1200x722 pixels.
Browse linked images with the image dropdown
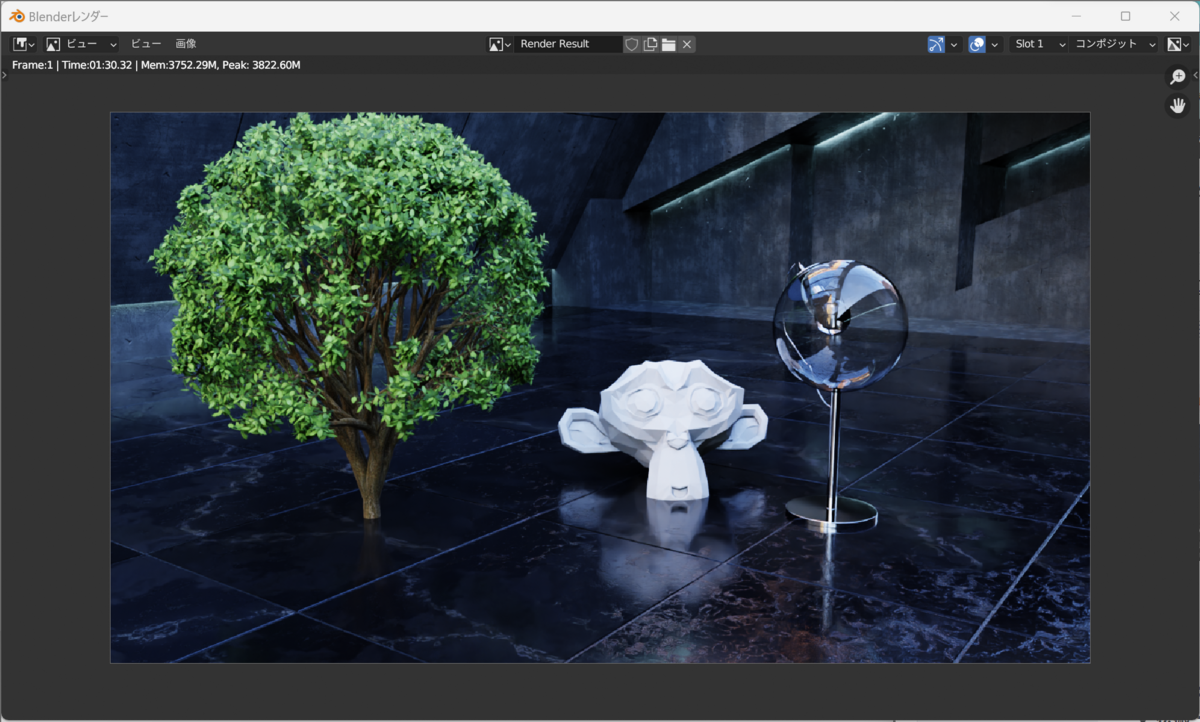(x=500, y=44)
